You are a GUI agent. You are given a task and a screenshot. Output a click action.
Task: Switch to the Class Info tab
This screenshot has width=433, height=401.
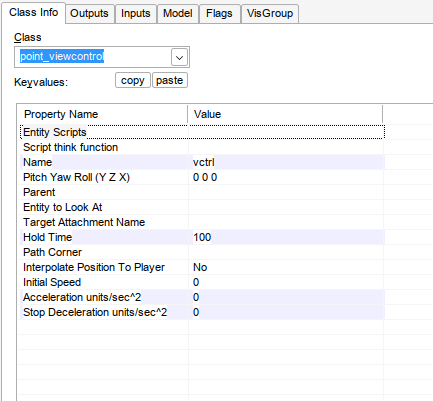point(33,13)
